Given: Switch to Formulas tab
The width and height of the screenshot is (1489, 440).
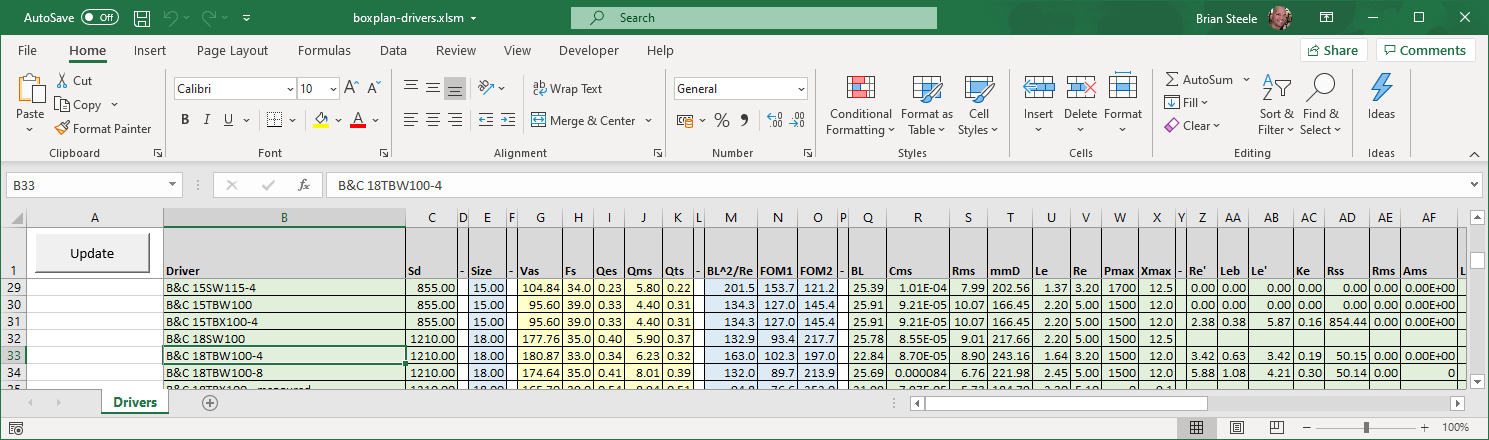Looking at the screenshot, I should [x=324, y=51].
